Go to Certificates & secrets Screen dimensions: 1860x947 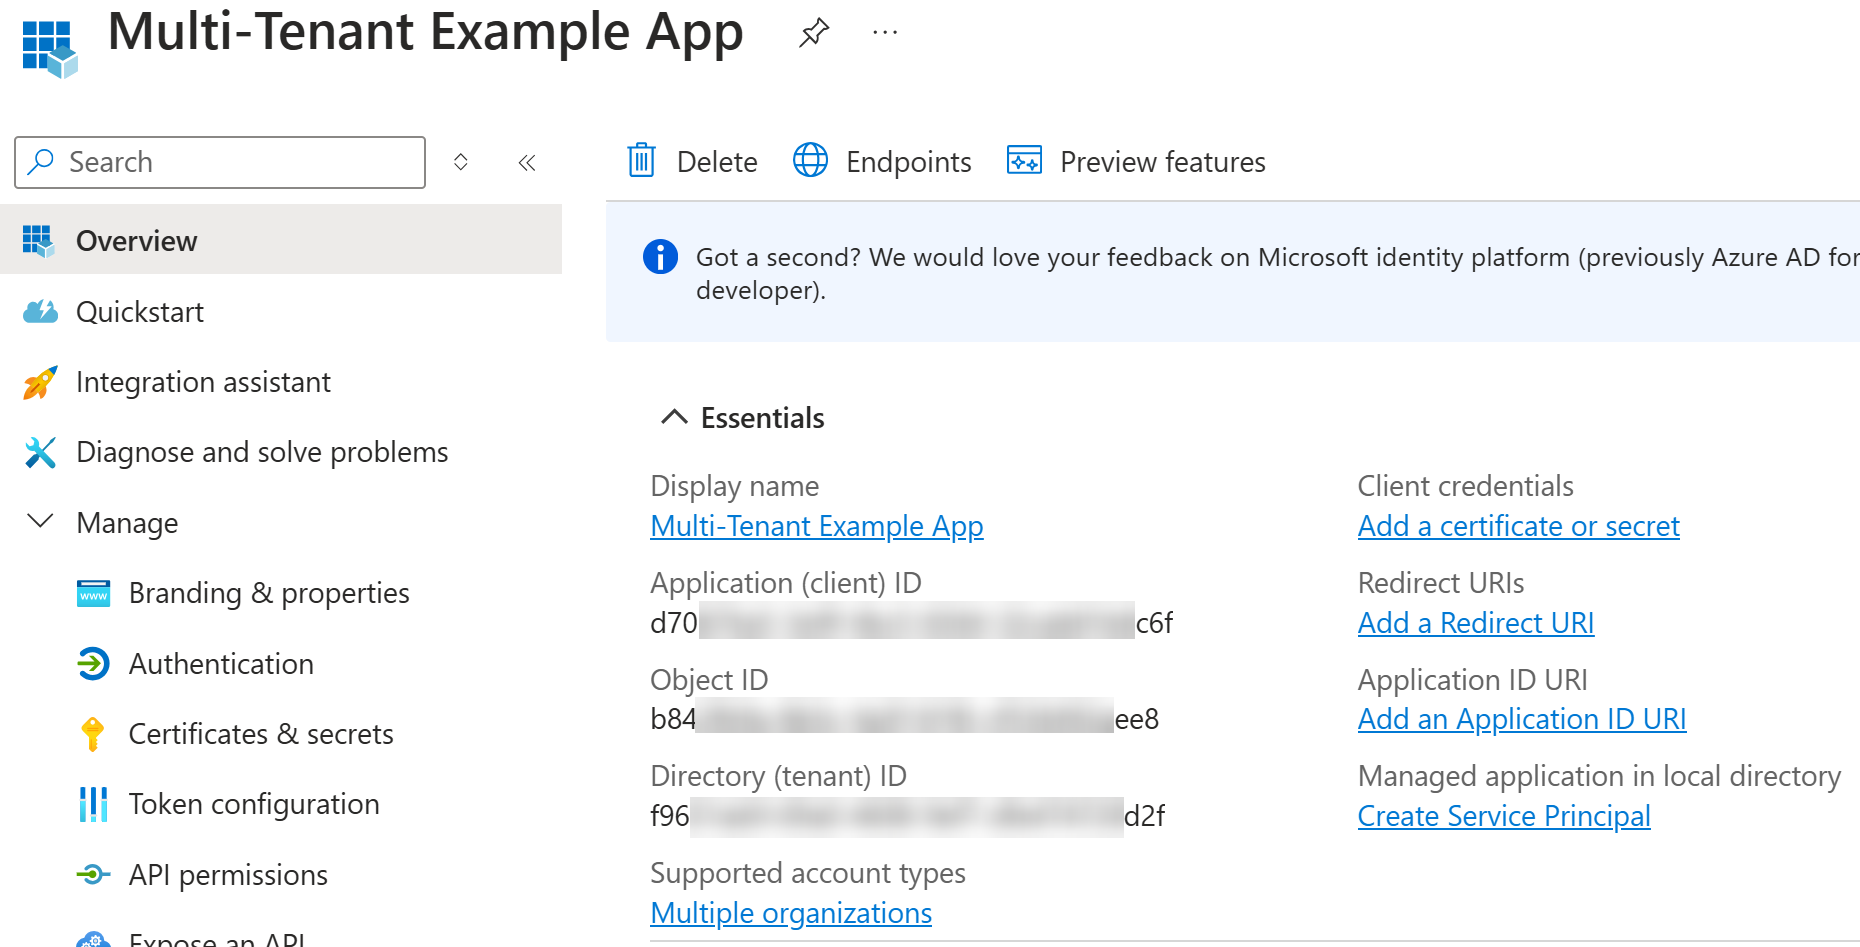coord(261,734)
